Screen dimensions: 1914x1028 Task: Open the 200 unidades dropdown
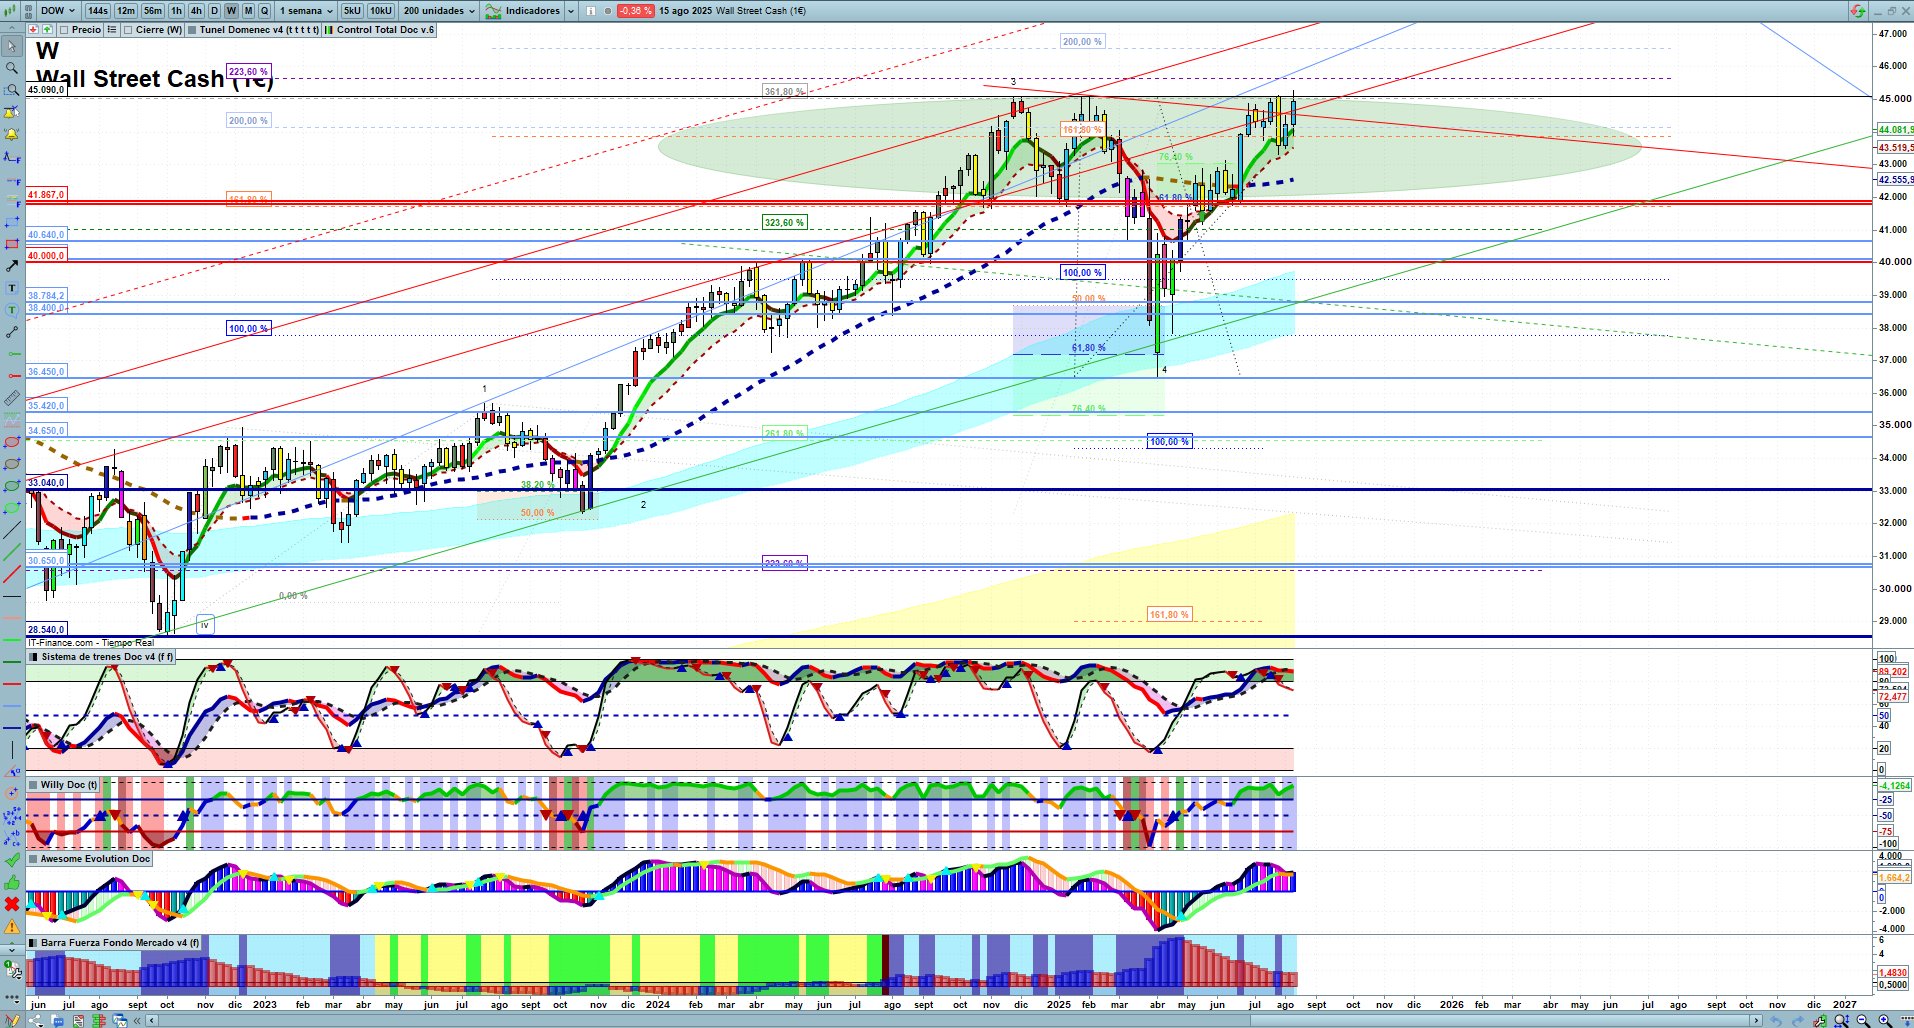[x=439, y=11]
